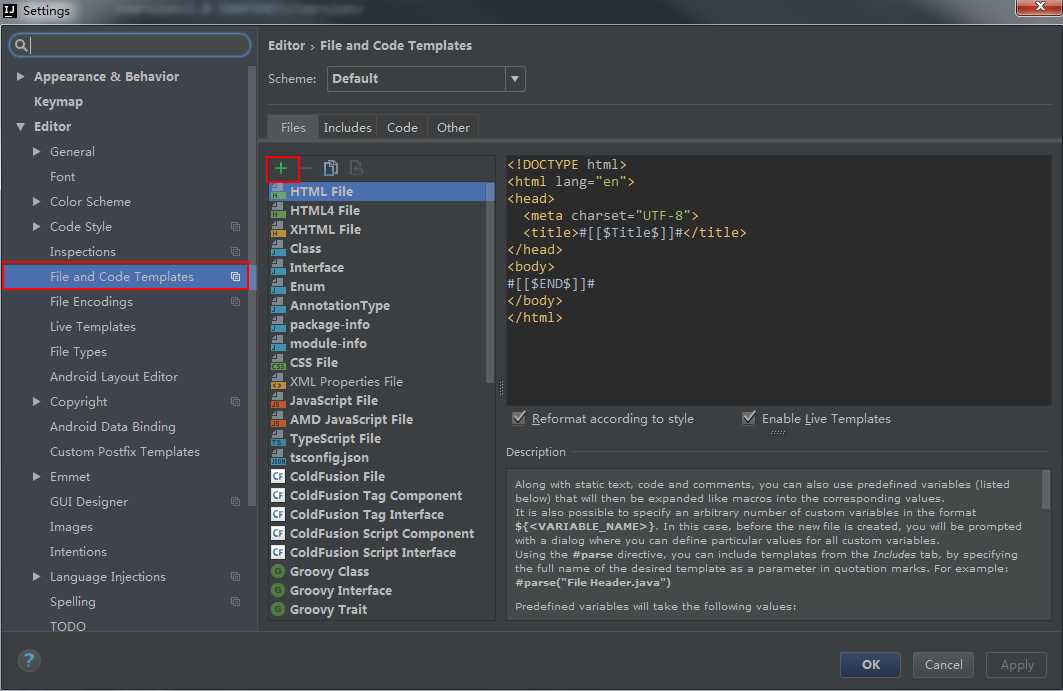Click the XHTML File template icon
The image size is (1063, 691).
[x=278, y=230]
